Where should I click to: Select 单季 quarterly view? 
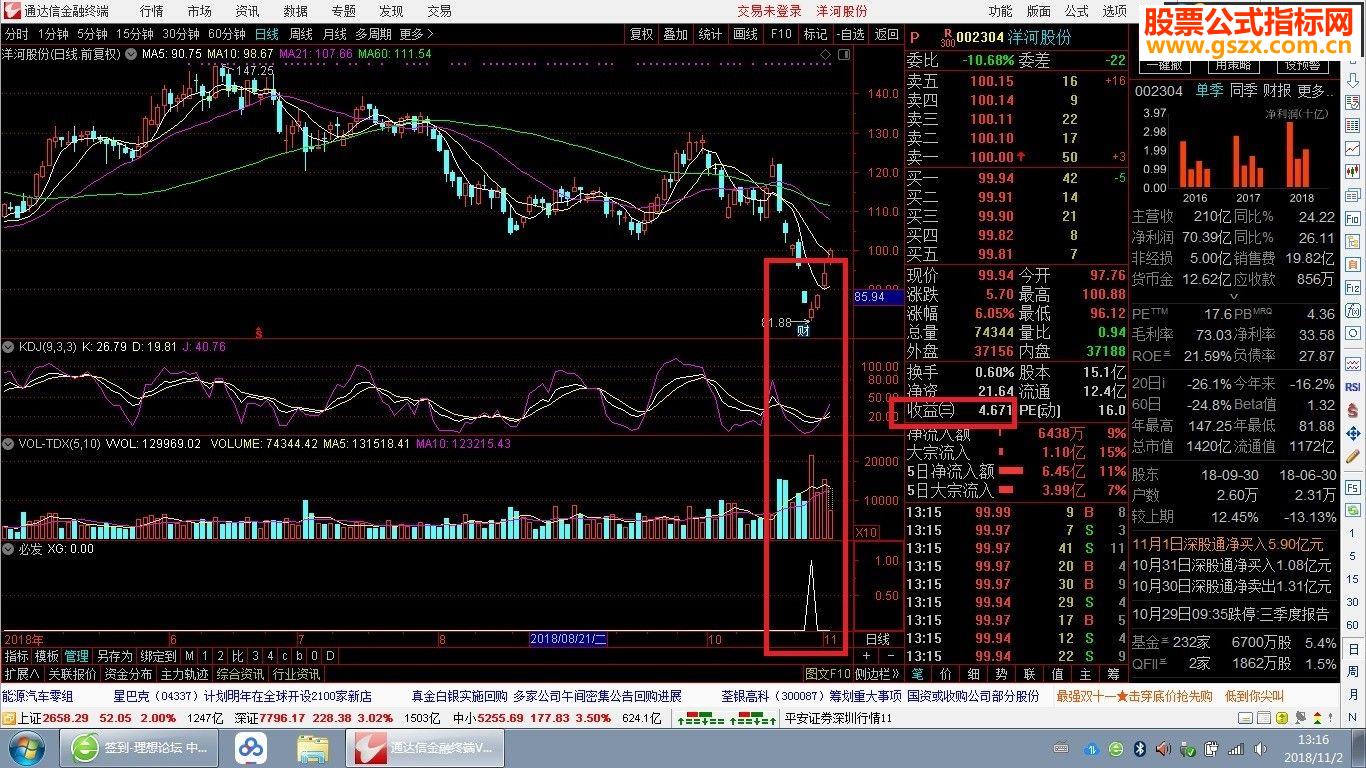pos(1208,90)
